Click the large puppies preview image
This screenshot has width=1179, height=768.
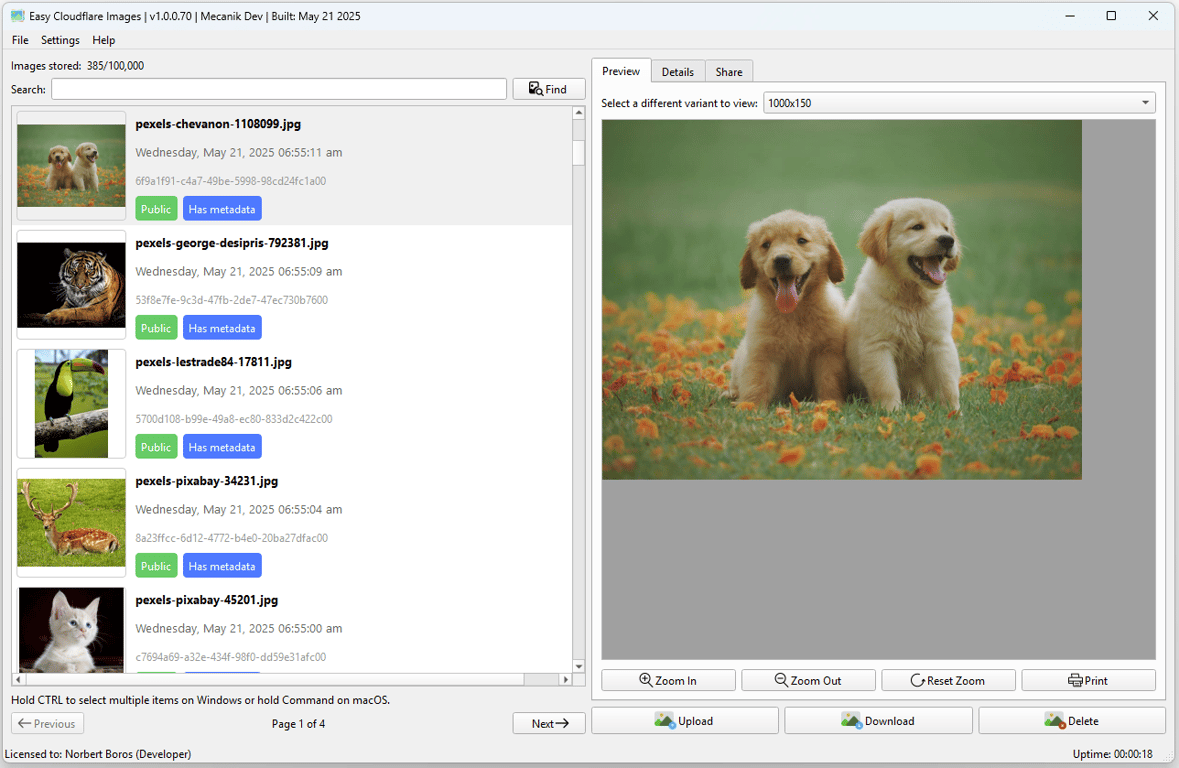pyautogui.click(x=841, y=299)
